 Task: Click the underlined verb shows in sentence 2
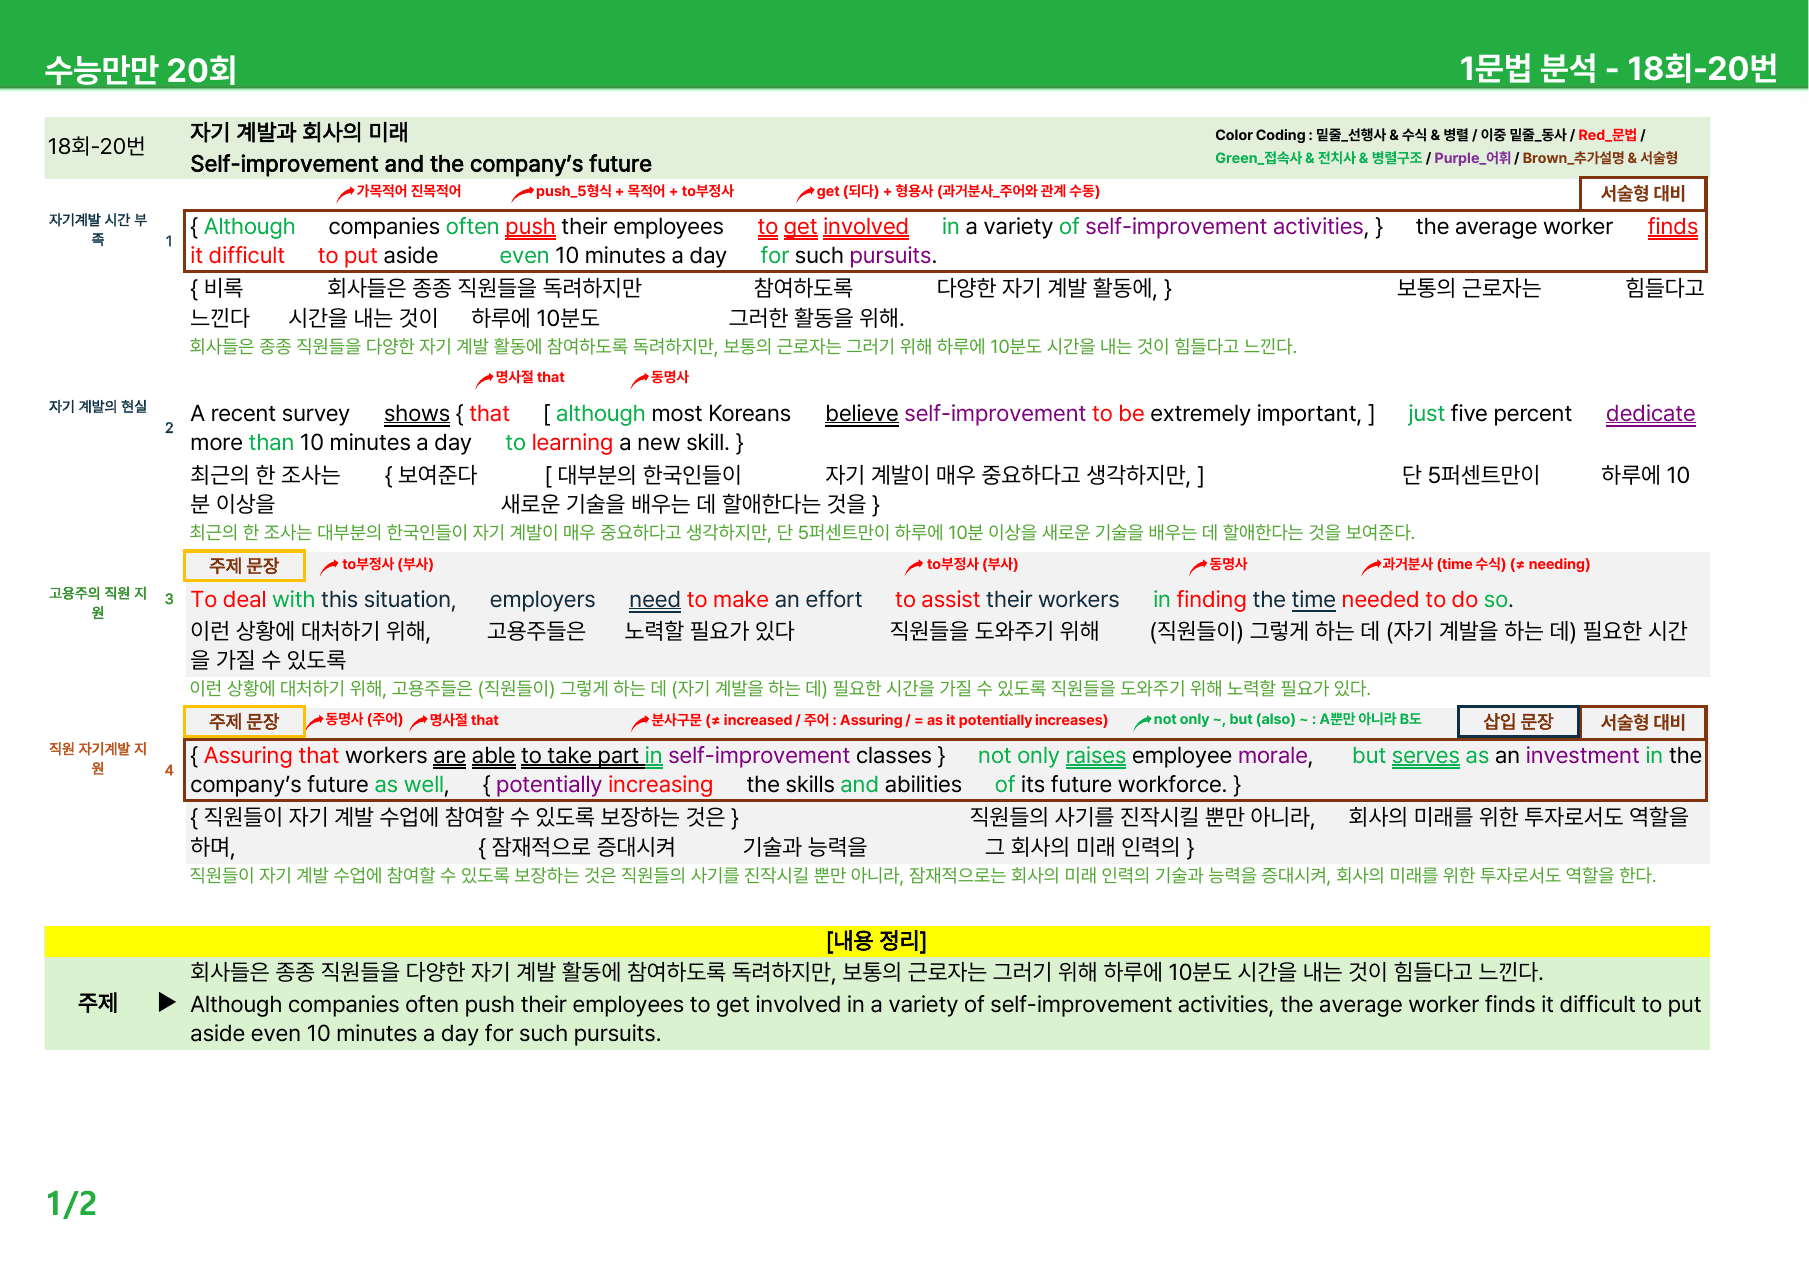click(416, 414)
